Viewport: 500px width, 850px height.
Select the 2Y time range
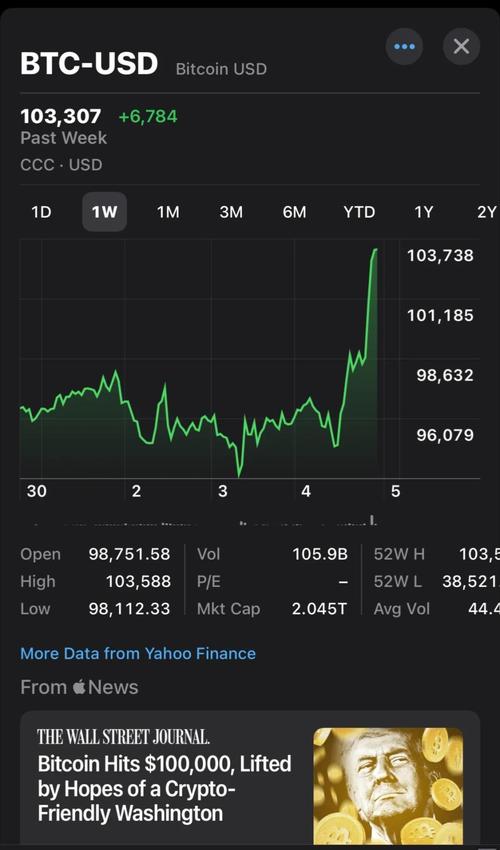pos(486,212)
